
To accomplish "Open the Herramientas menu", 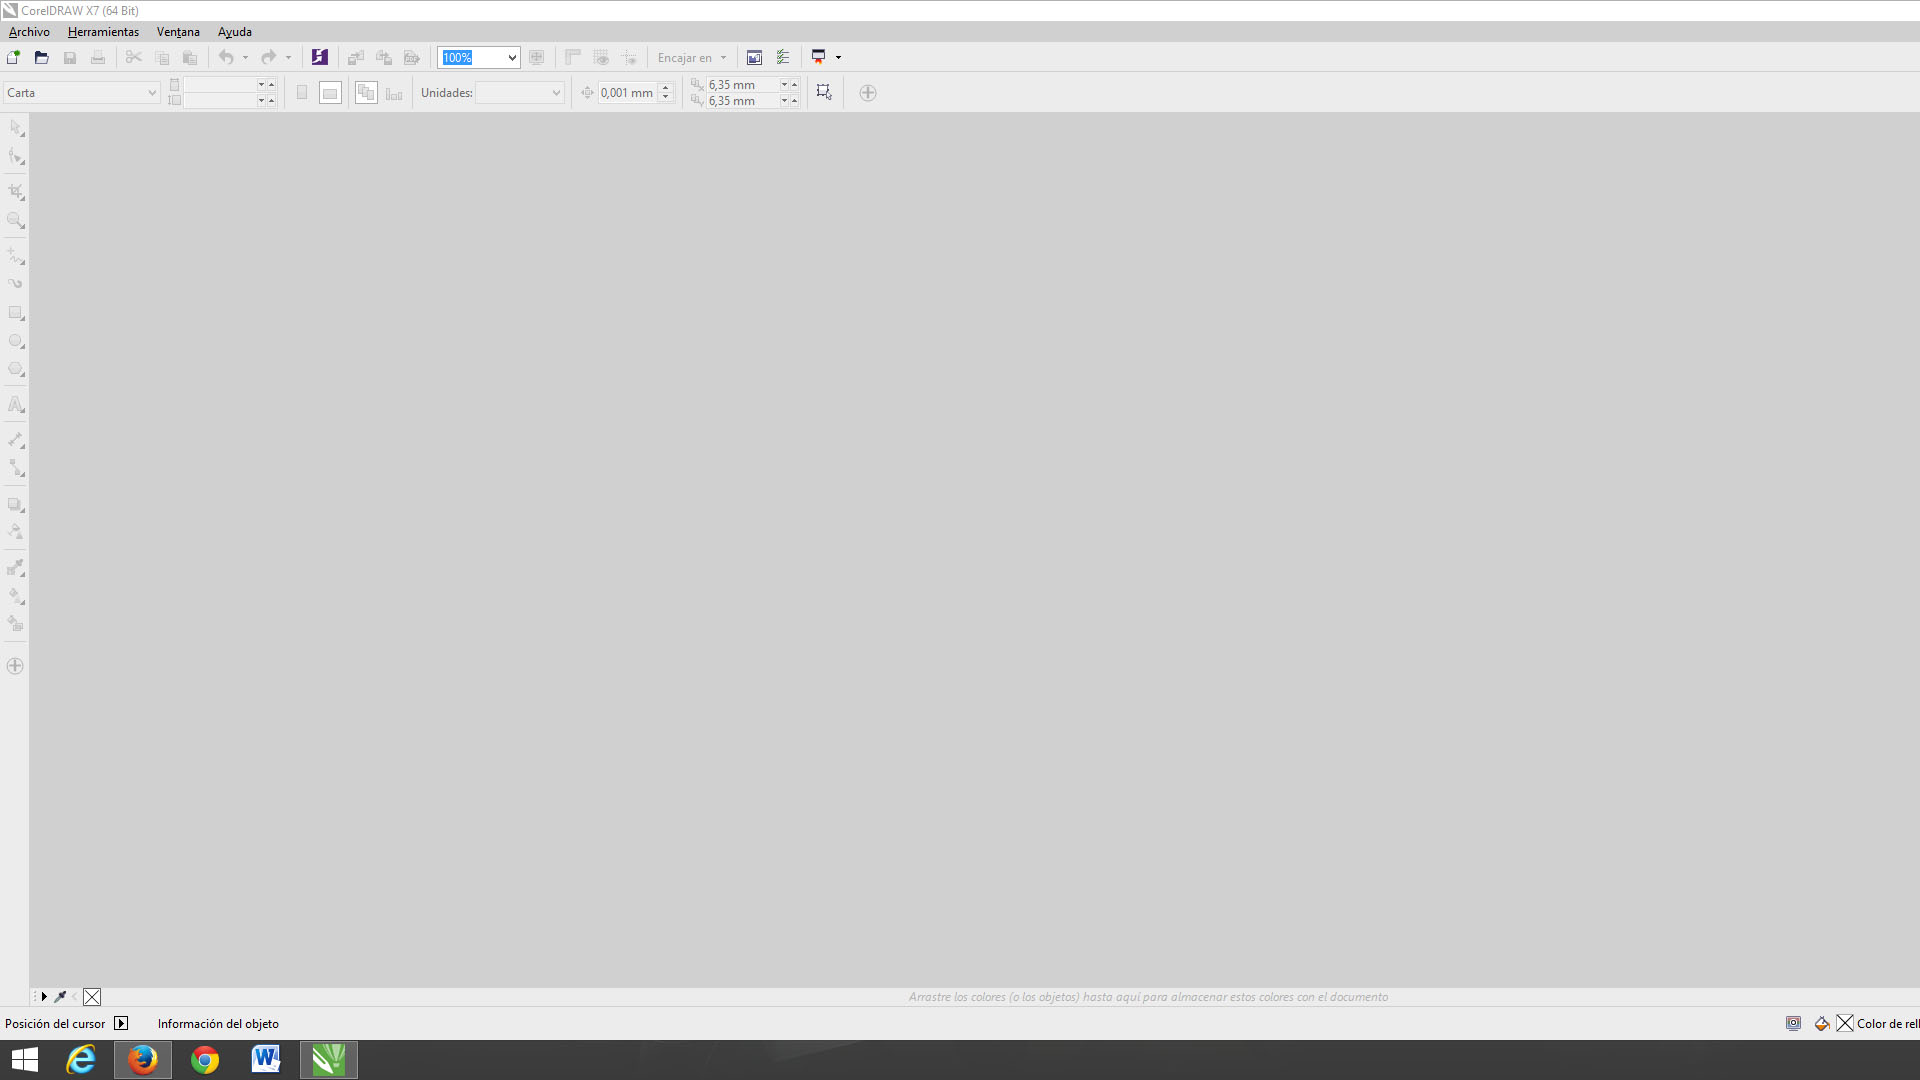I will pyautogui.click(x=103, y=32).
